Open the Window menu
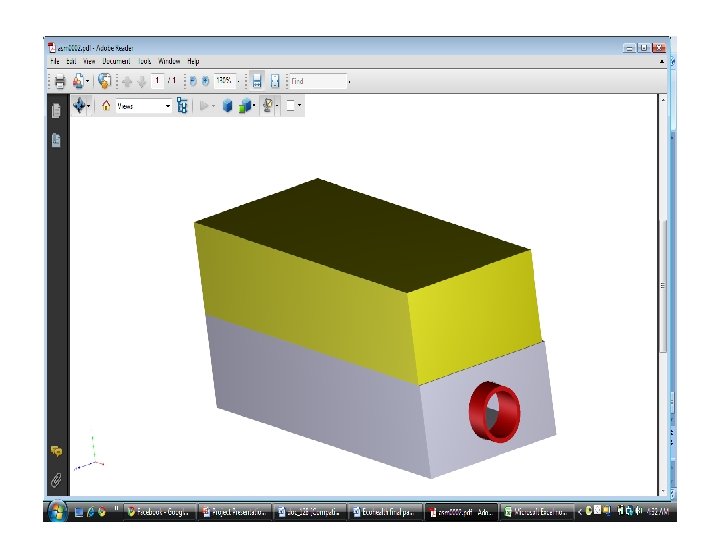 coord(169,61)
